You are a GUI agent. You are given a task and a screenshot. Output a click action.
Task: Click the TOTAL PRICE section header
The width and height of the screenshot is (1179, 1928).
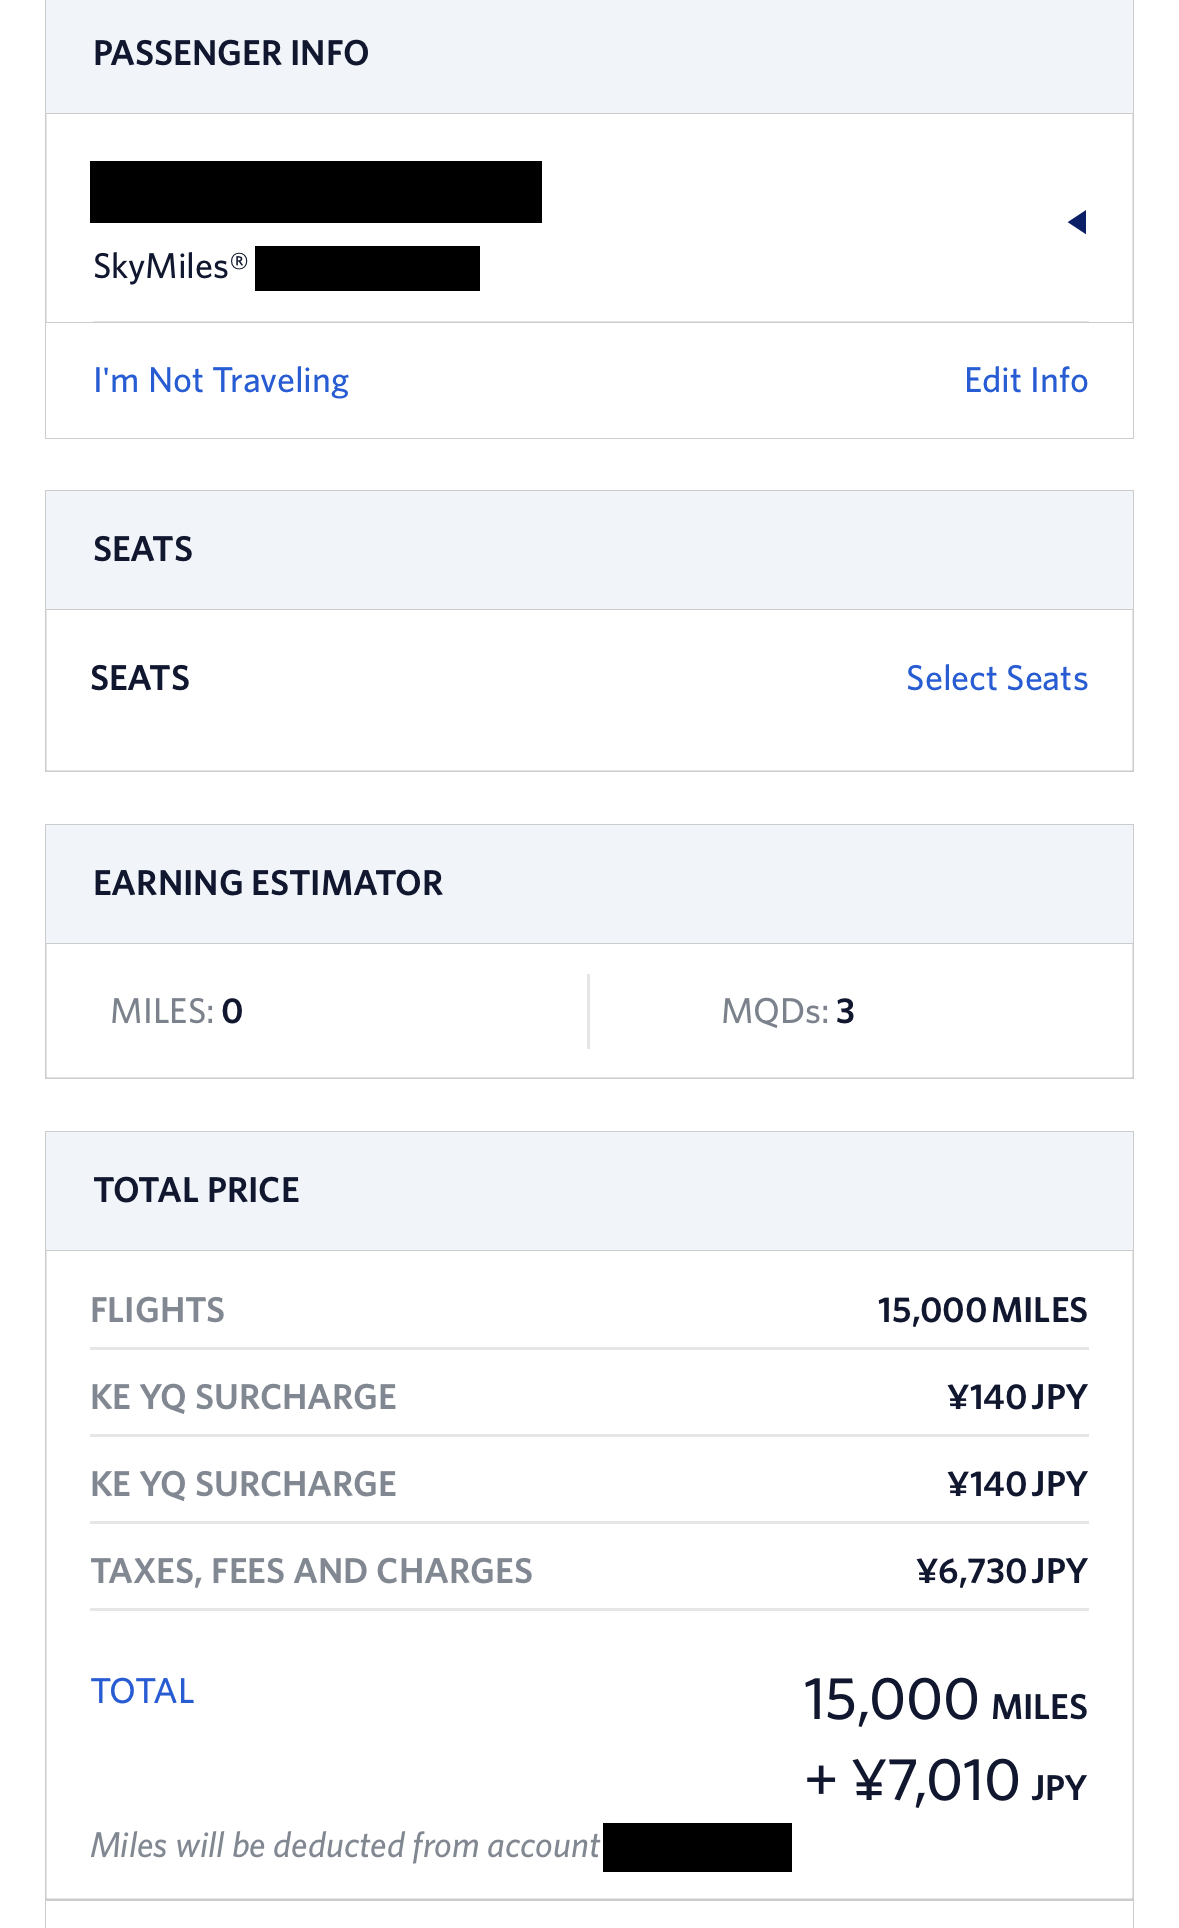click(x=197, y=1191)
